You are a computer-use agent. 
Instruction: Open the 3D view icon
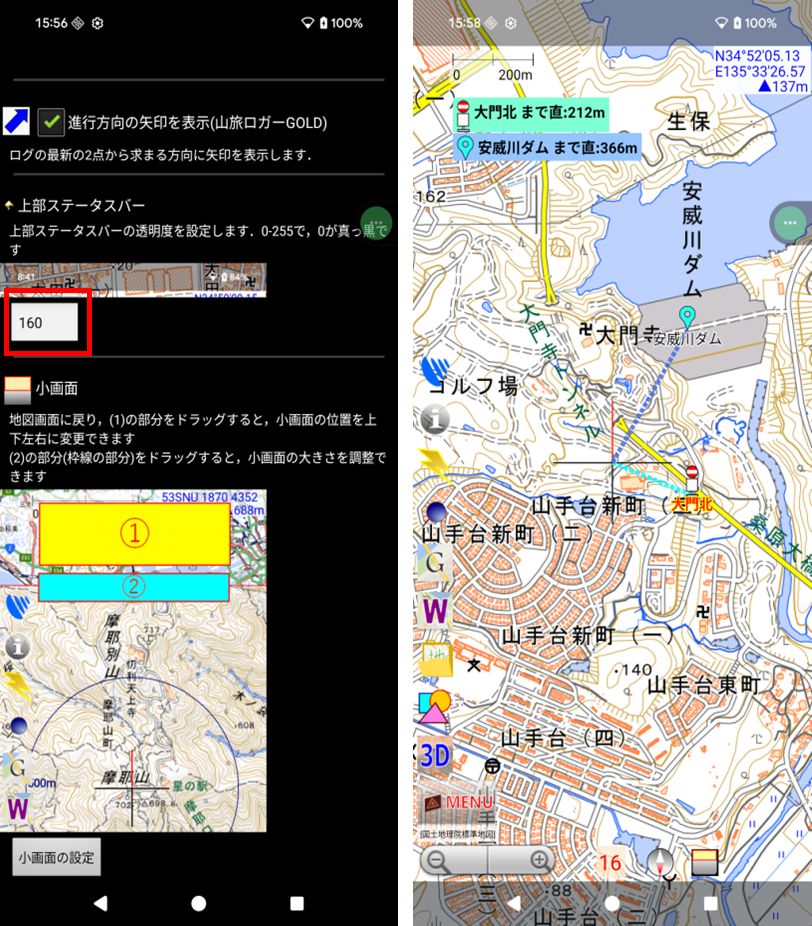(x=435, y=755)
